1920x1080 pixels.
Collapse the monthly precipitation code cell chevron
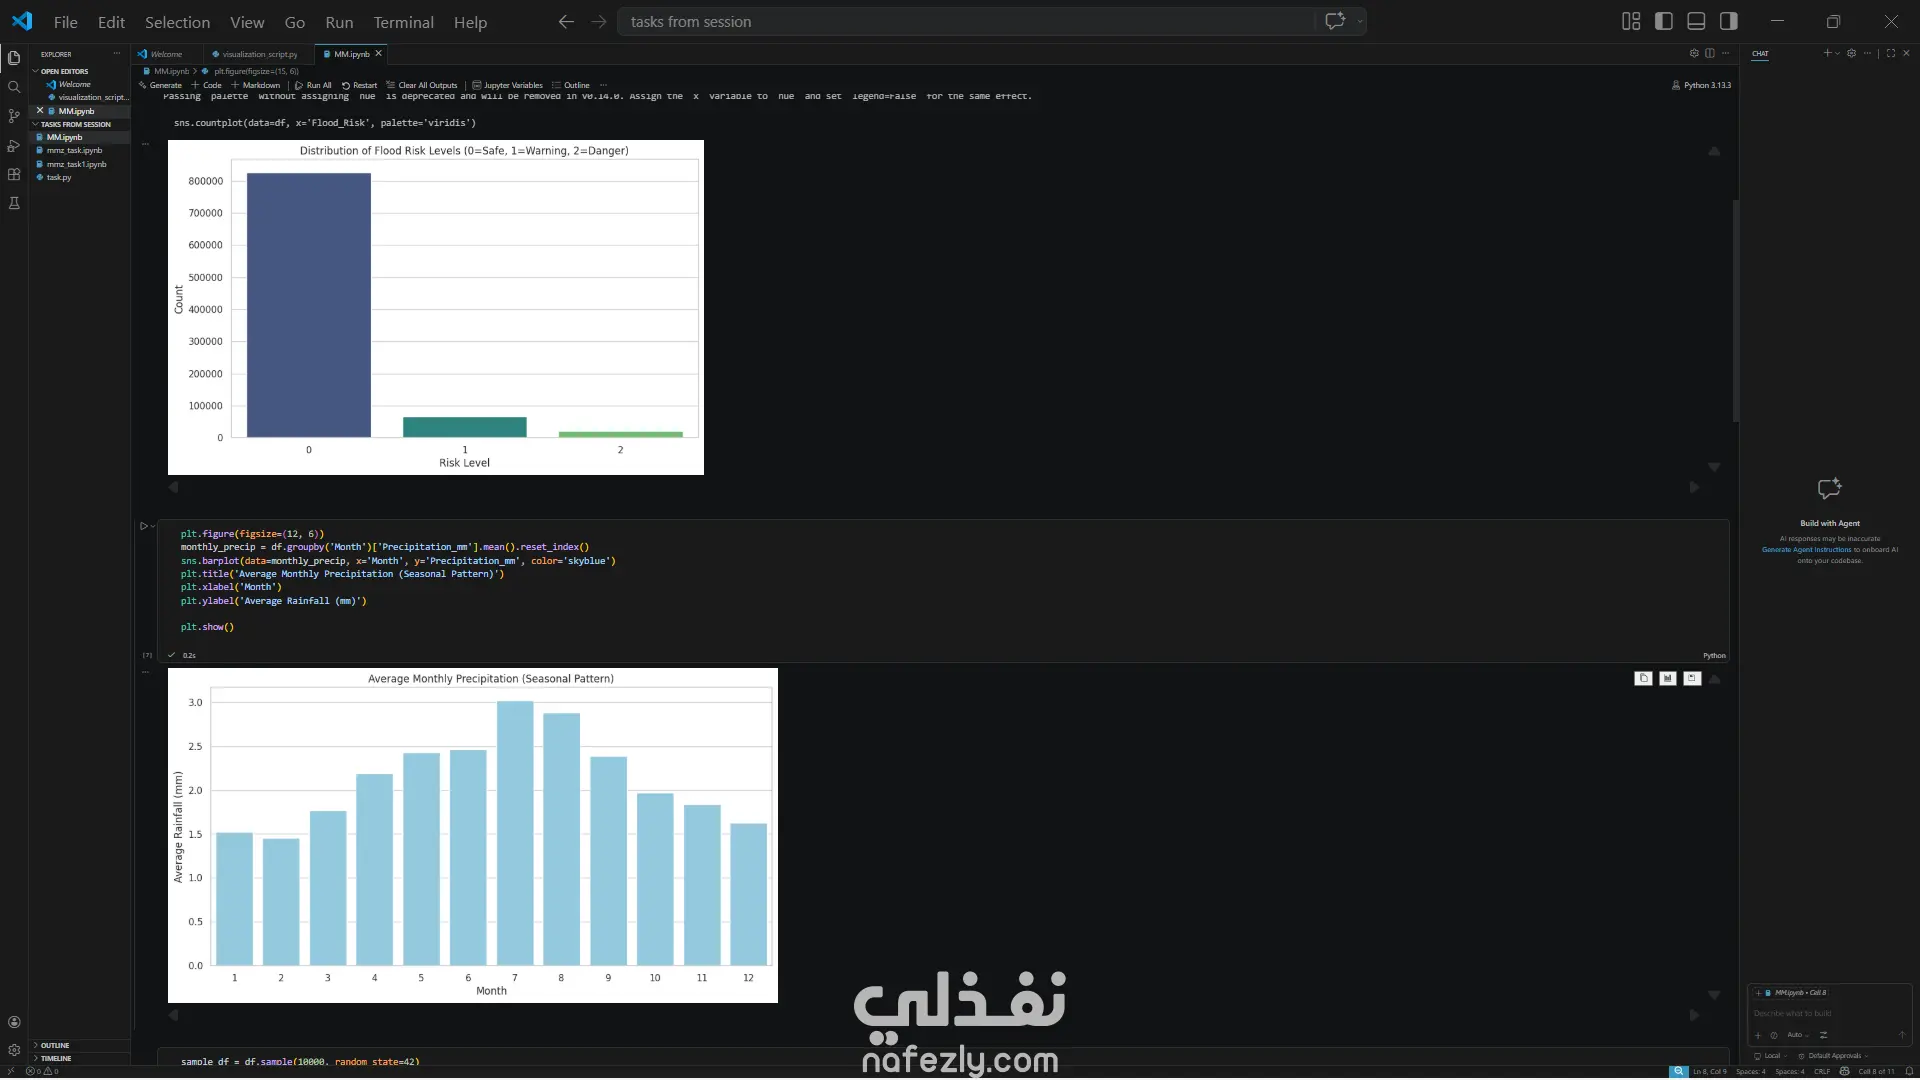click(x=153, y=526)
